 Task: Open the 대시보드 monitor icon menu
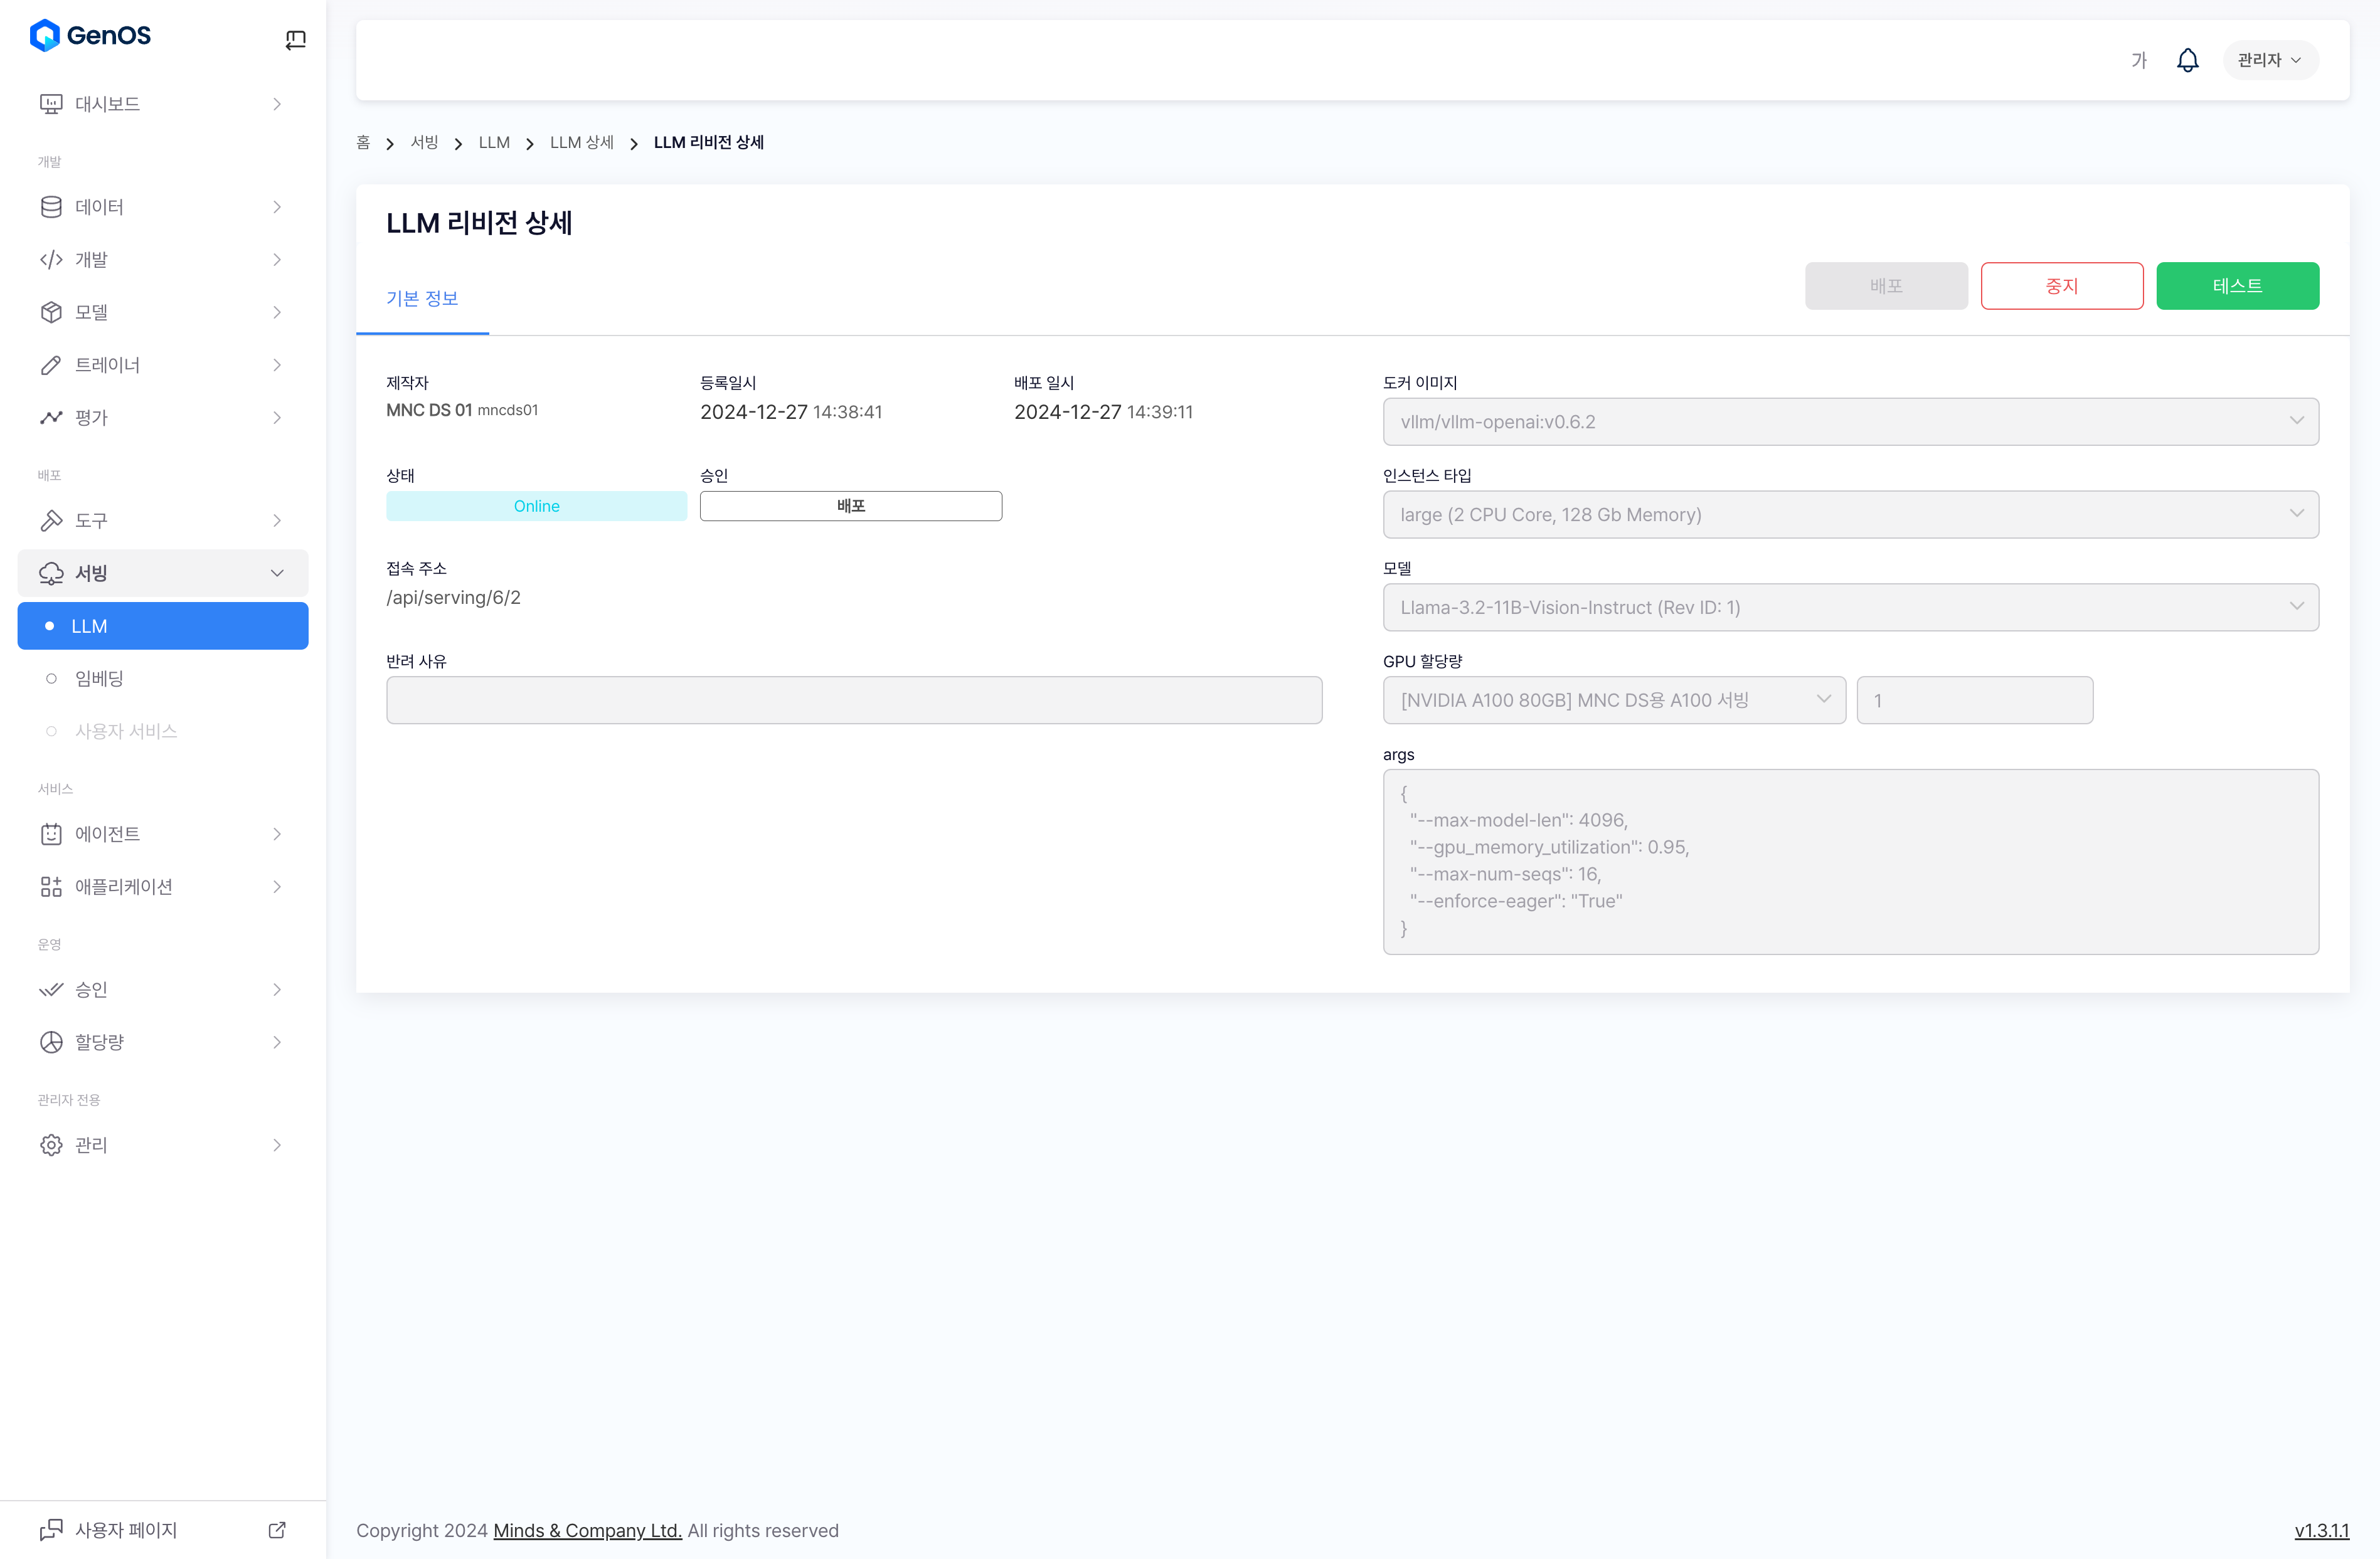click(51, 104)
